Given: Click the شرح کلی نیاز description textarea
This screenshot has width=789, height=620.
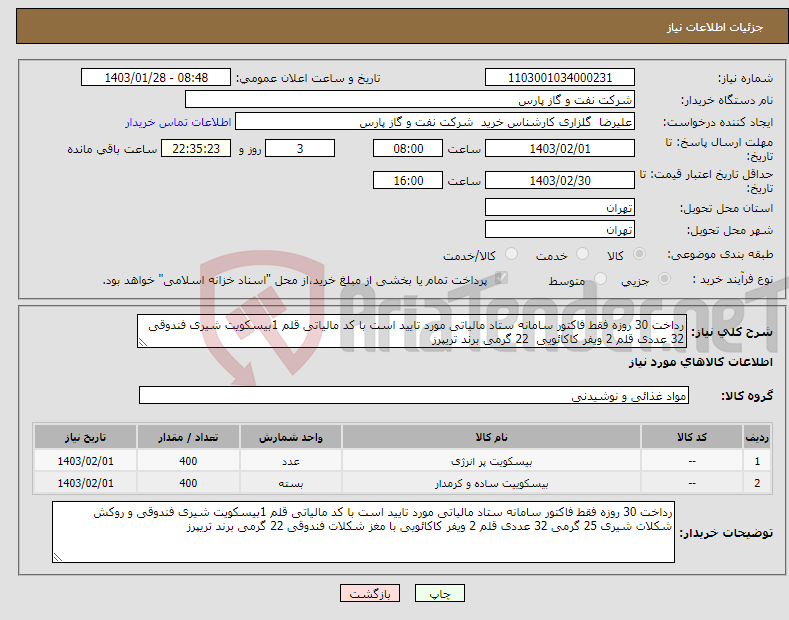Looking at the screenshot, I should (x=412, y=331).
